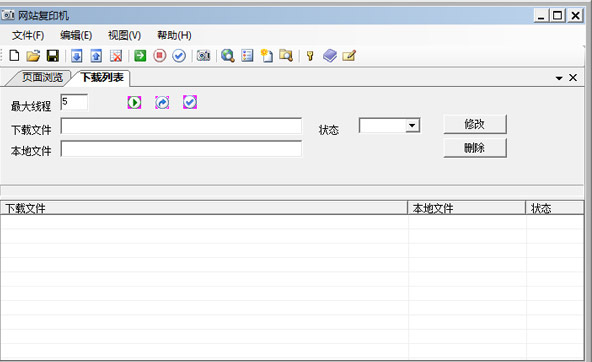
Task: Open the checklist options toolbar icon
Action: [247, 56]
